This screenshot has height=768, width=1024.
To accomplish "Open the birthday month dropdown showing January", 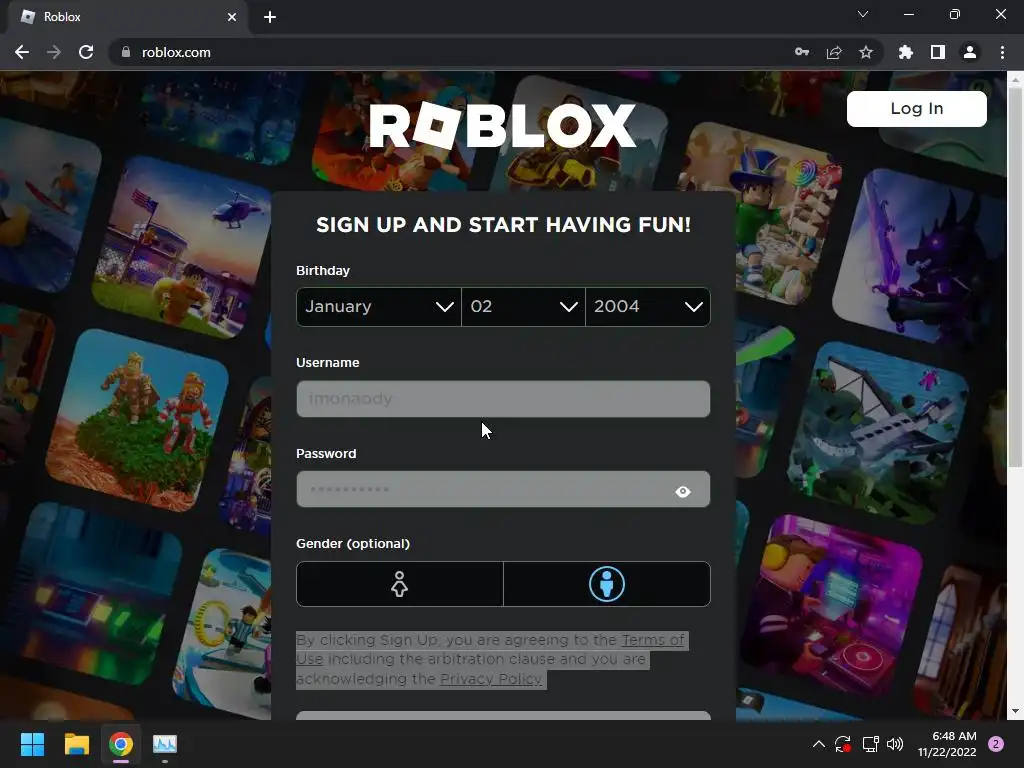I will [379, 306].
